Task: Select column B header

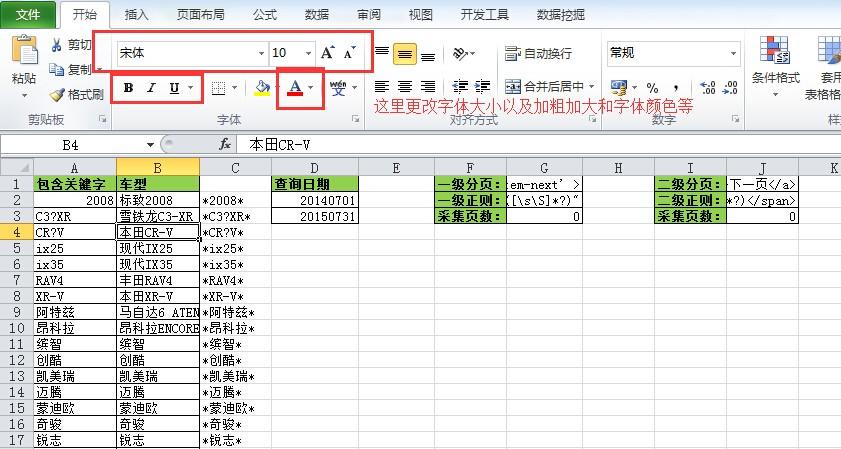Action: pos(158,168)
